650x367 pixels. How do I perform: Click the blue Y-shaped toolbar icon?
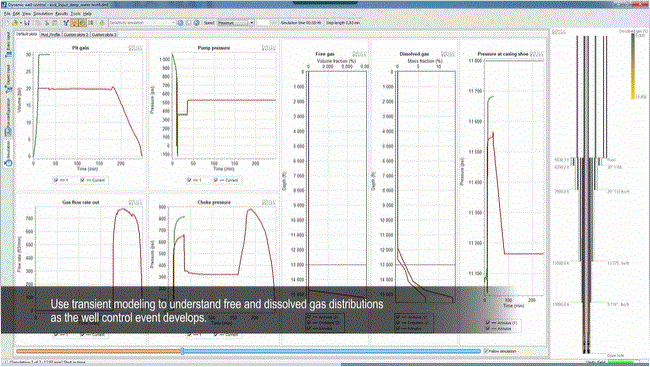tap(65, 23)
